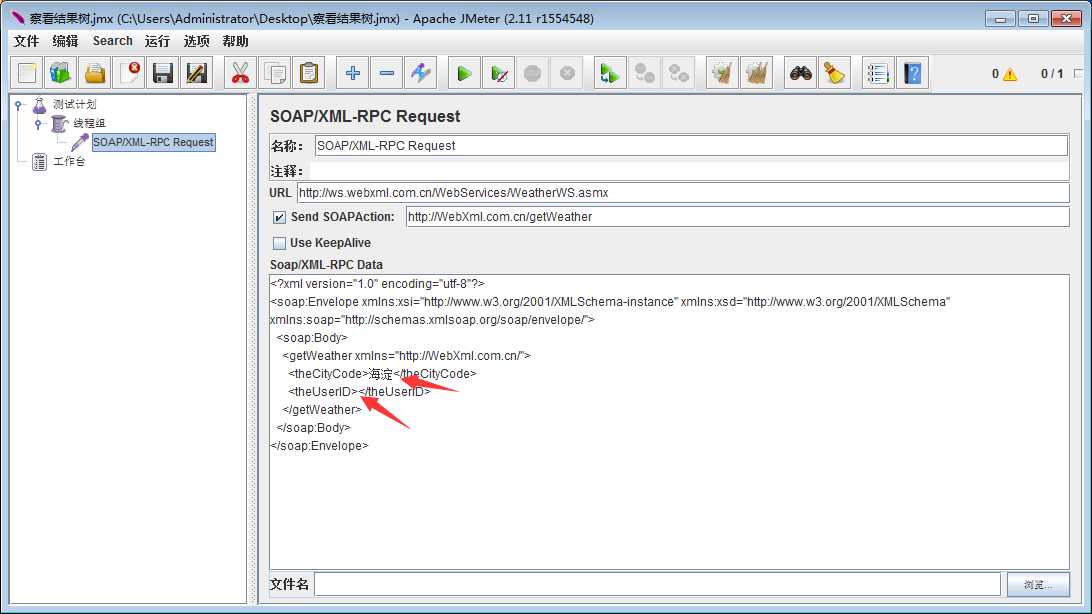Clear results with single broom icon

722,72
